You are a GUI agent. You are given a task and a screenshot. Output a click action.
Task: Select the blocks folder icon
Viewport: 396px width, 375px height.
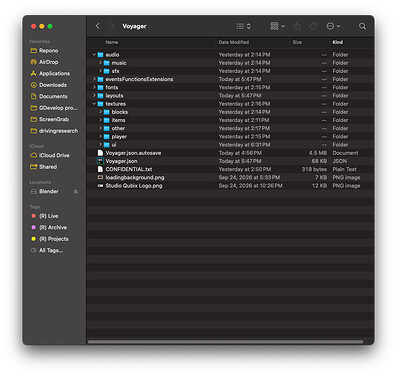click(x=106, y=112)
